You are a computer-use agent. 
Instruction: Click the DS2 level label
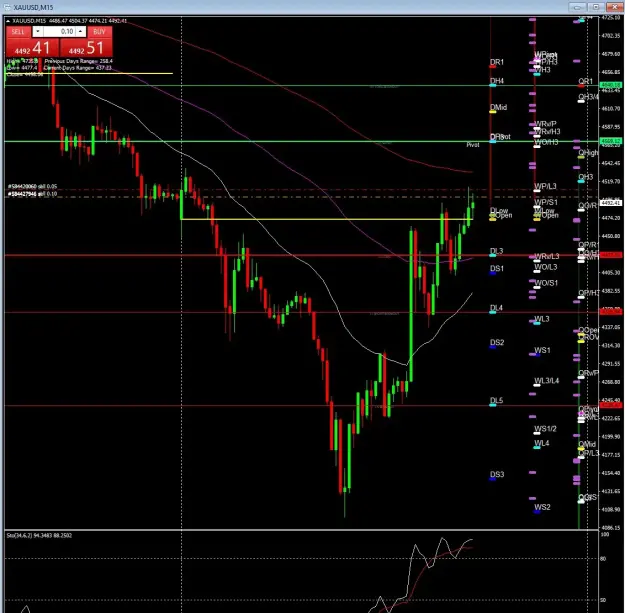pos(497,342)
